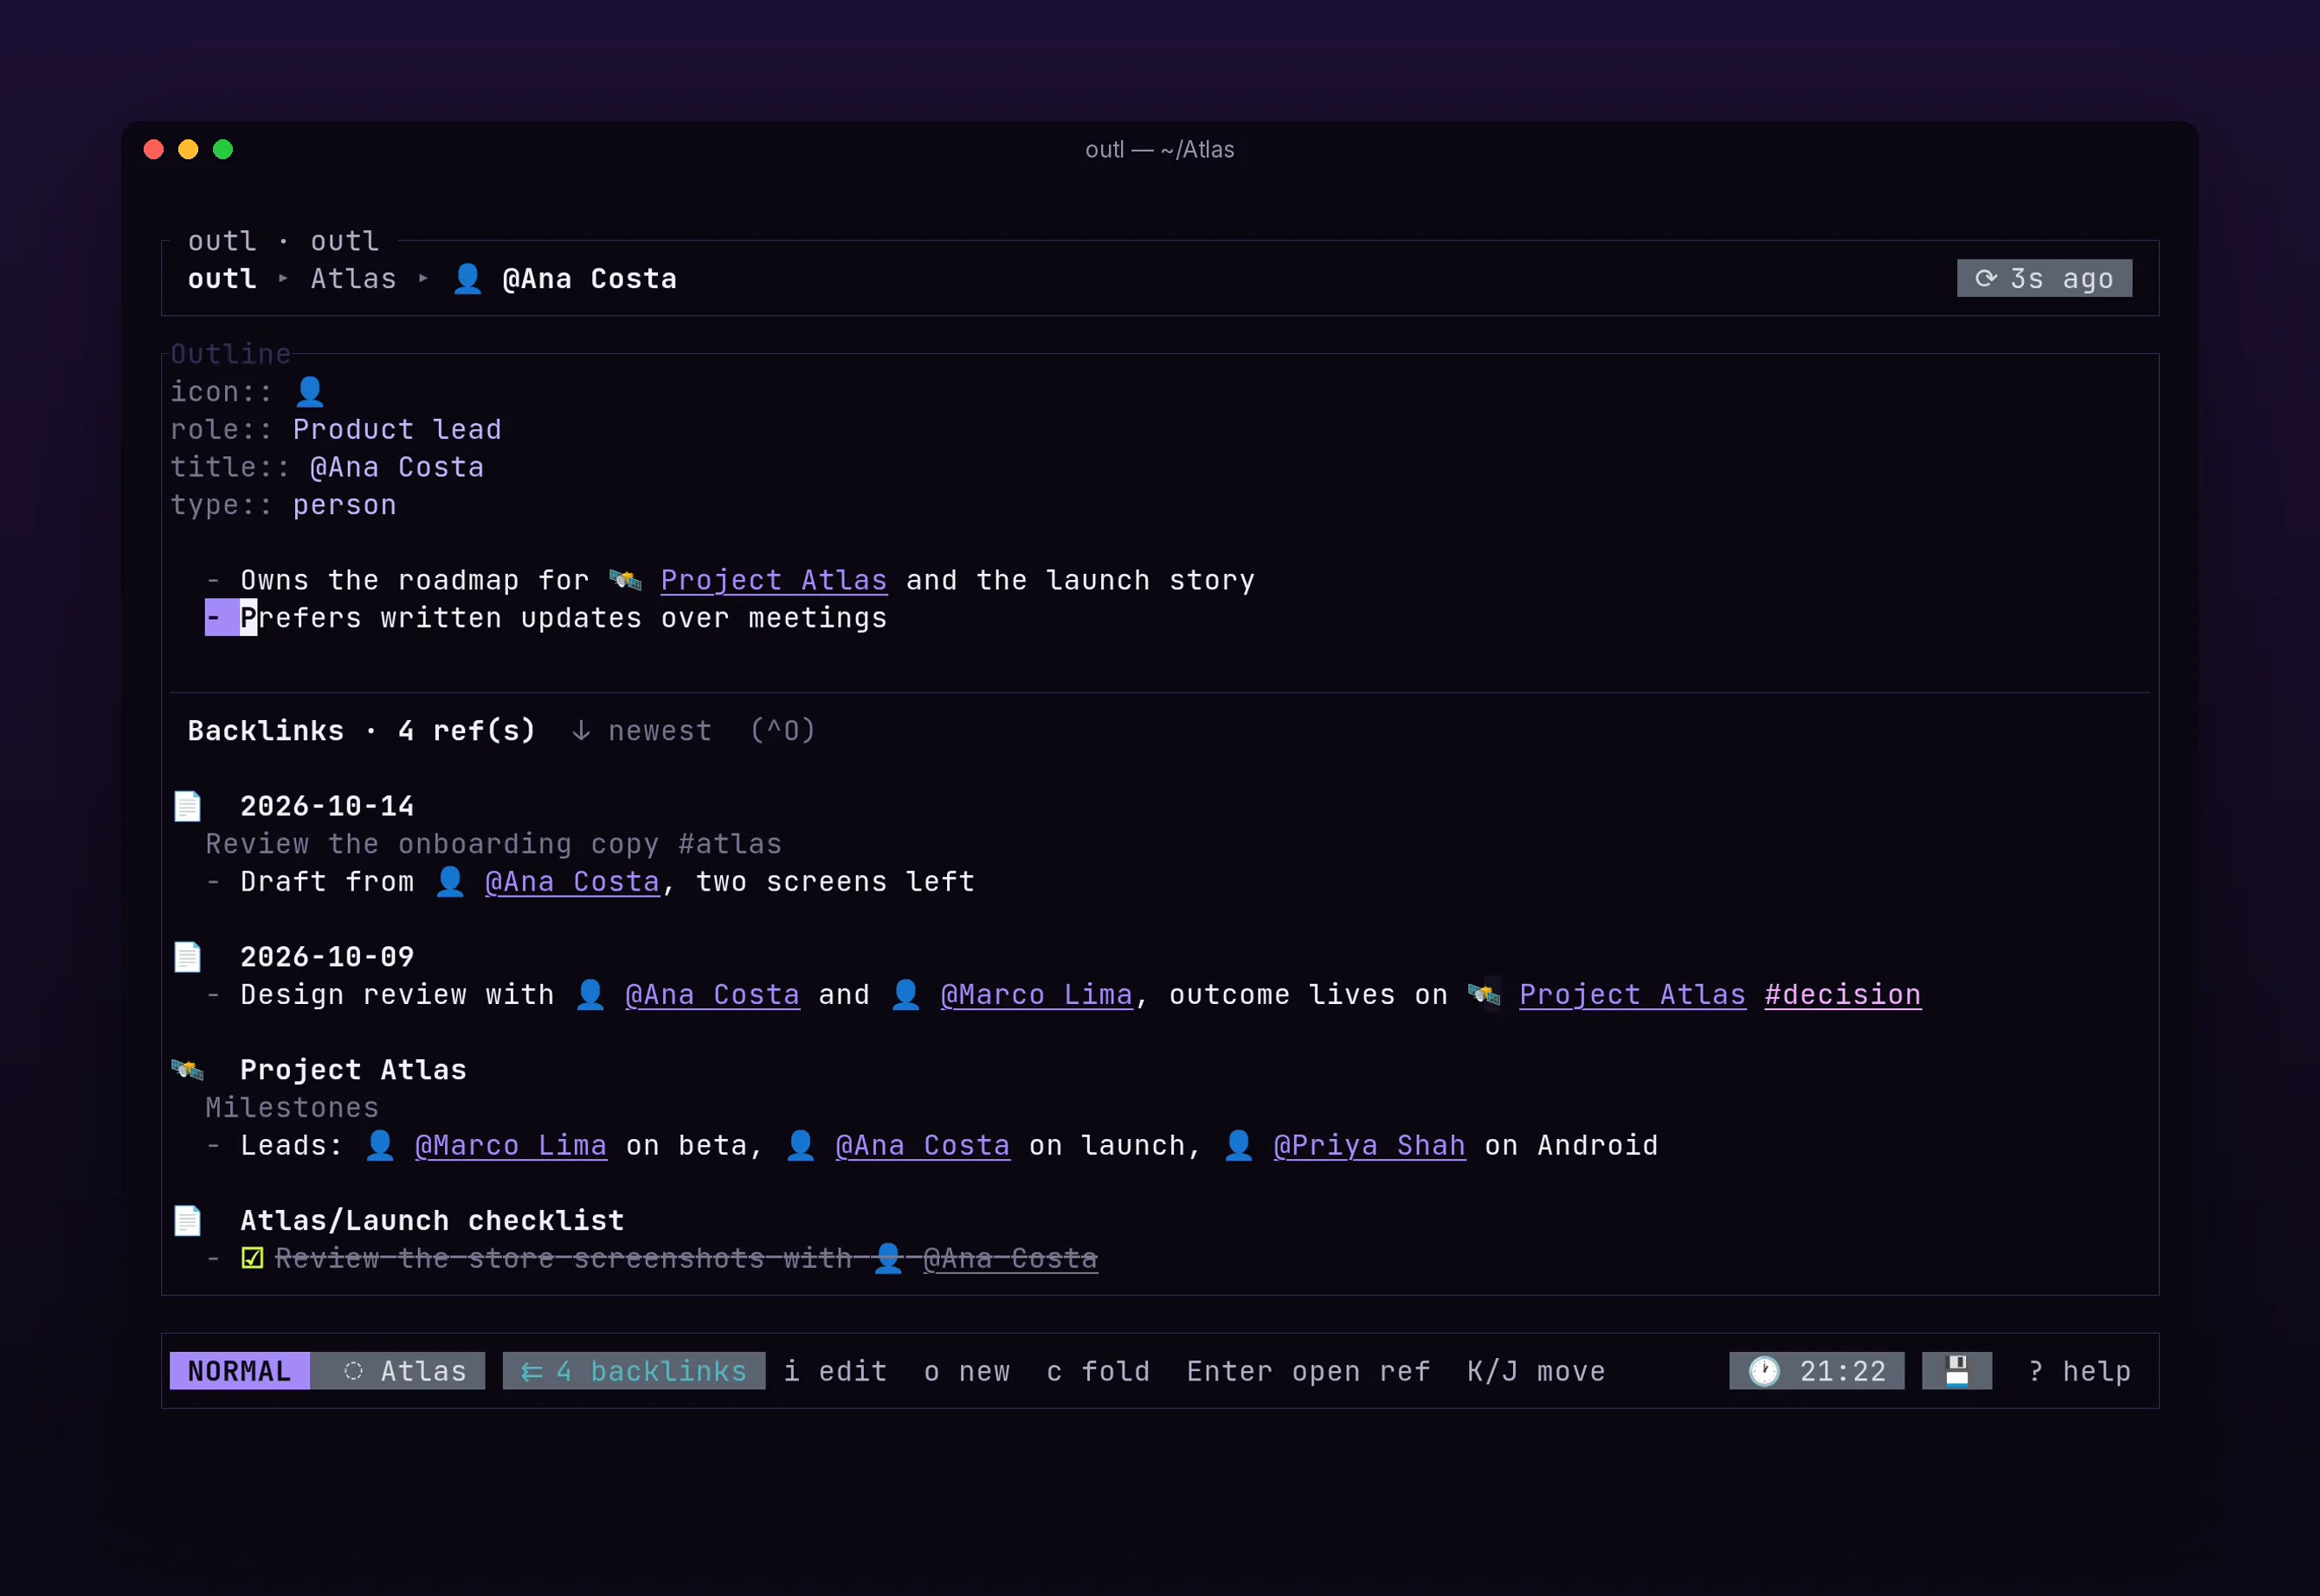Image resolution: width=2320 pixels, height=1596 pixels.
Task: Open the Project Atlas link in roadmap bullet
Action: point(774,580)
